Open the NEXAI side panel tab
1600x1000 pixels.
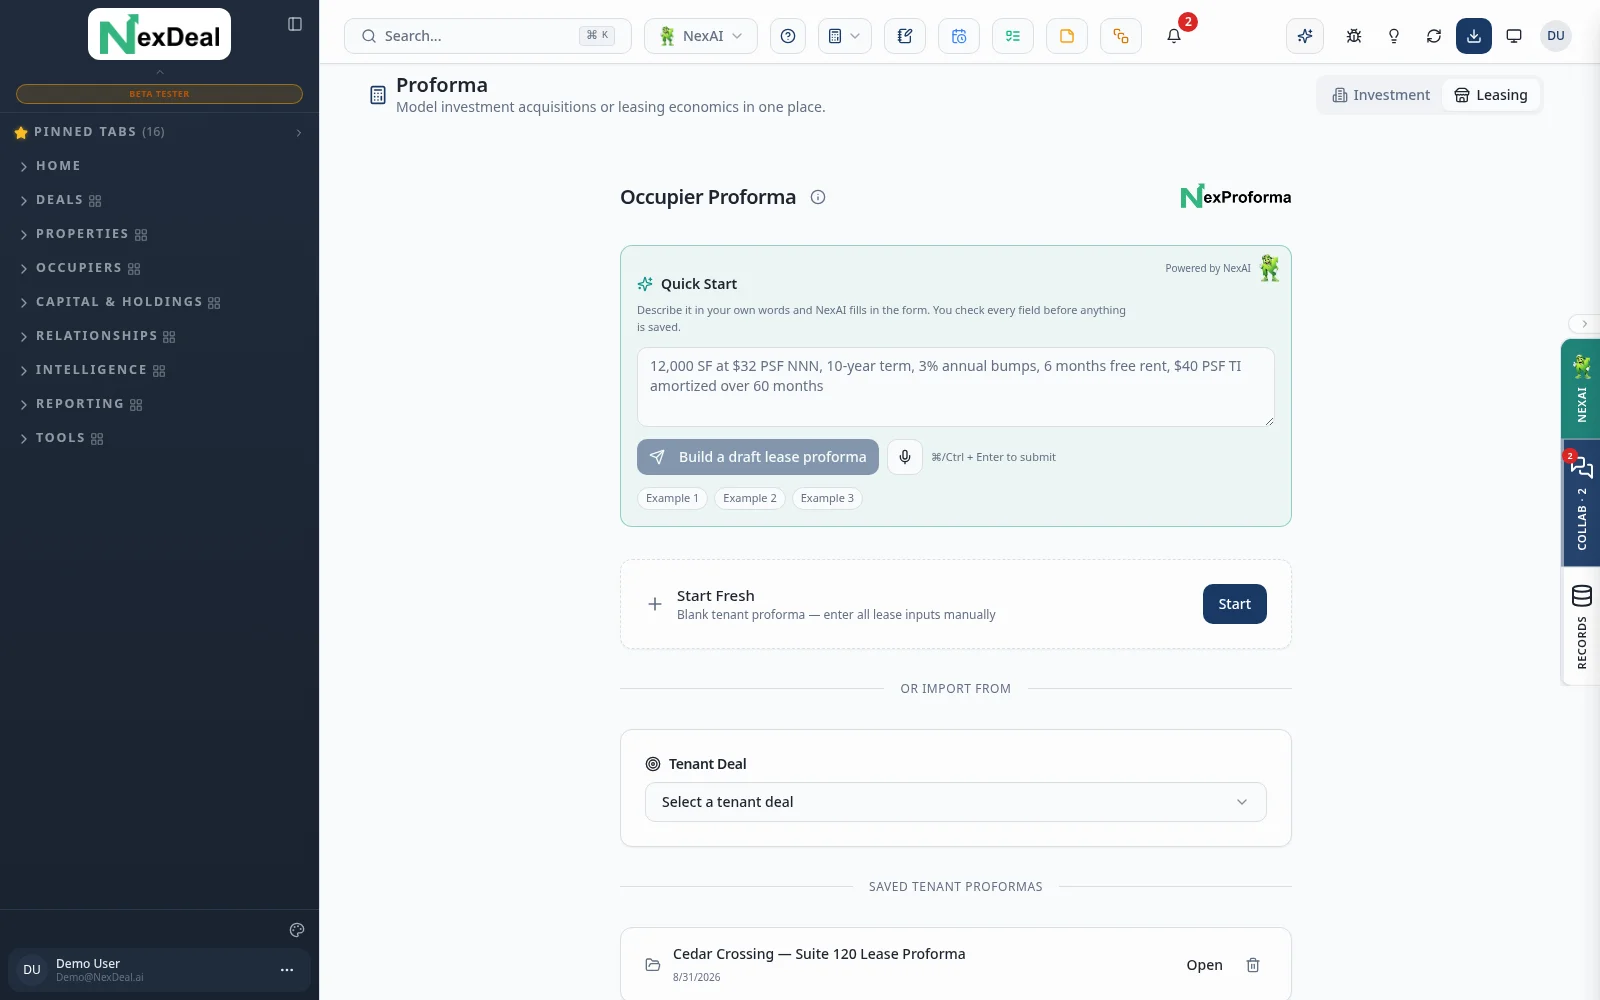[1581, 389]
